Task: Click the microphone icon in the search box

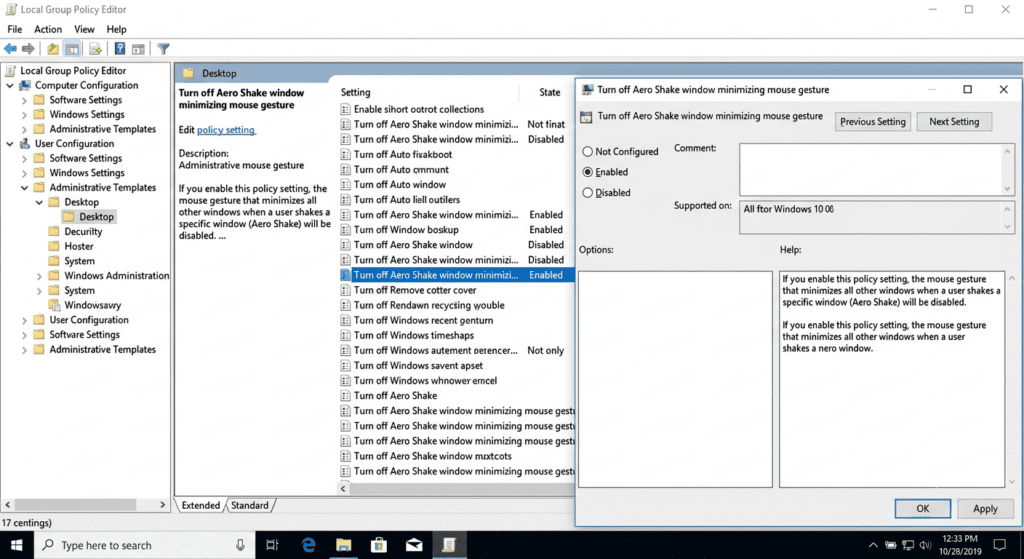Action: coord(240,545)
